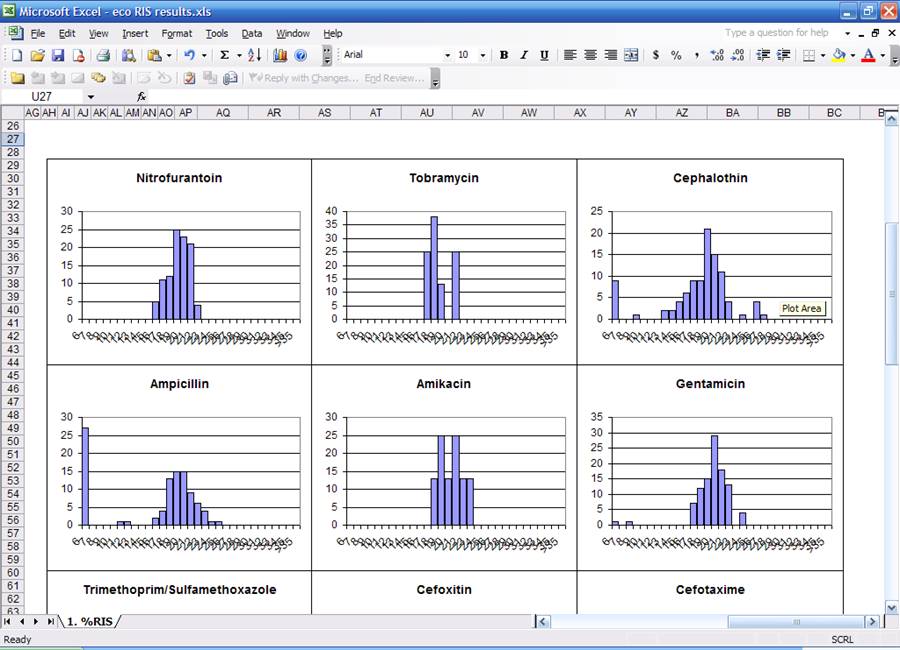This screenshot has height=650, width=900.
Task: Select the Amikacin chart title
Action: [x=443, y=384]
